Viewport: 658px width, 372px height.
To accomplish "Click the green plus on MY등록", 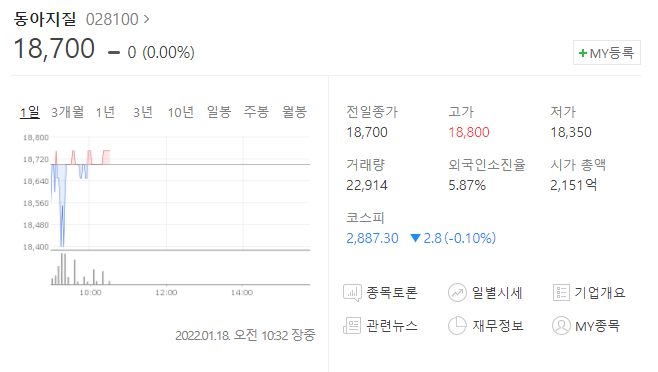I will [x=582, y=53].
